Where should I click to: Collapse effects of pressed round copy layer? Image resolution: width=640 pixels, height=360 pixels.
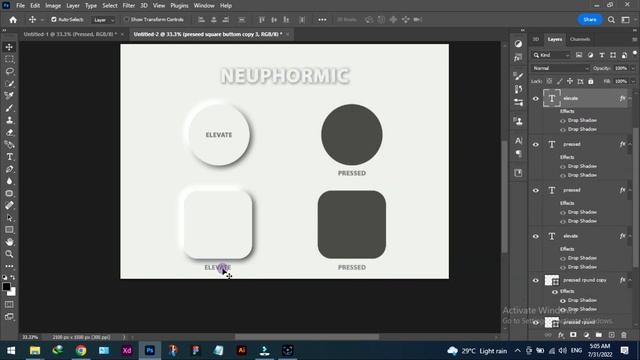(x=631, y=280)
